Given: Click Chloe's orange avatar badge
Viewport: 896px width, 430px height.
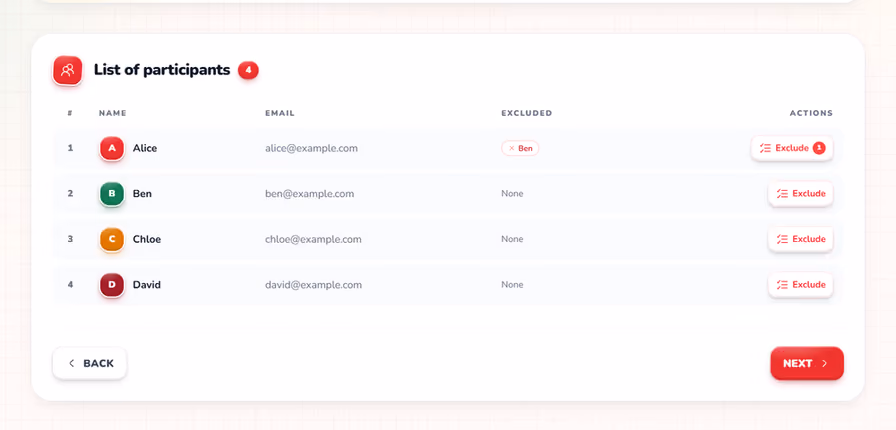Looking at the screenshot, I should [112, 239].
